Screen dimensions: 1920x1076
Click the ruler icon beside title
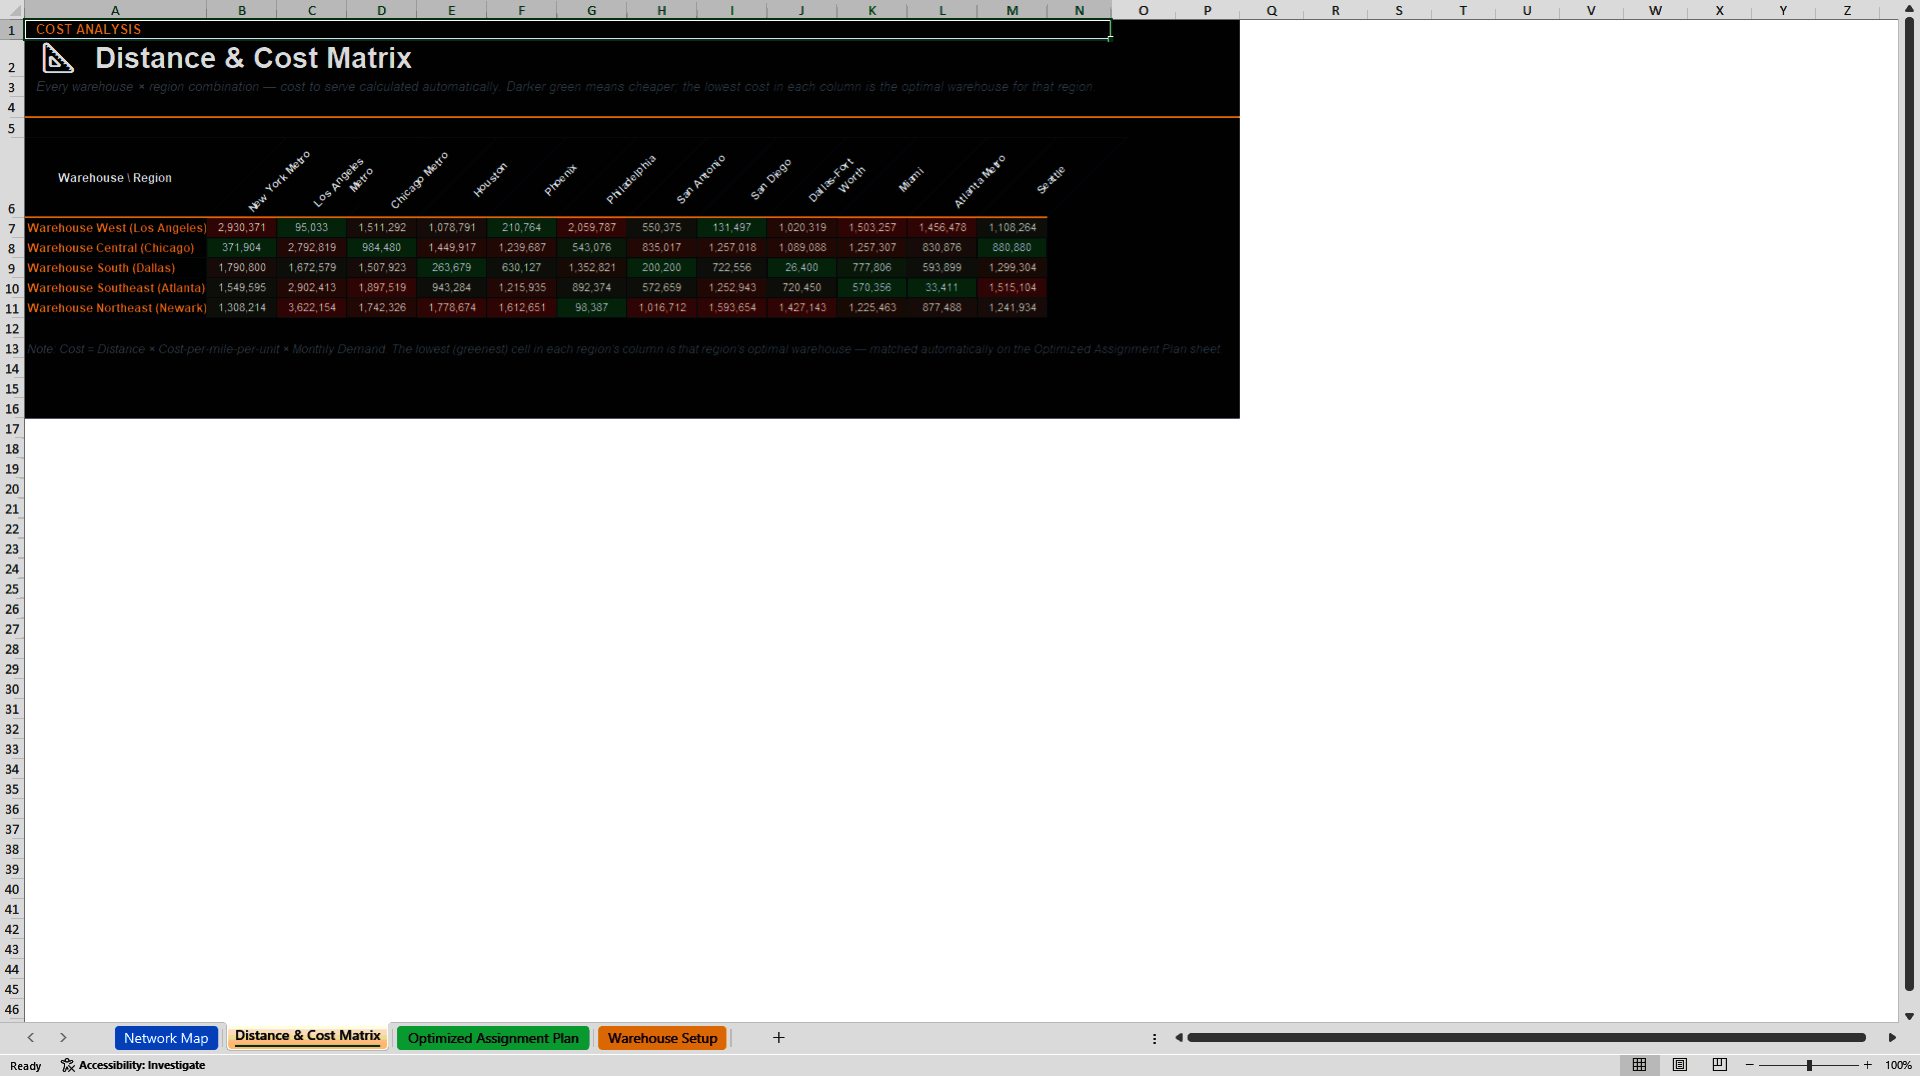pyautogui.click(x=58, y=59)
